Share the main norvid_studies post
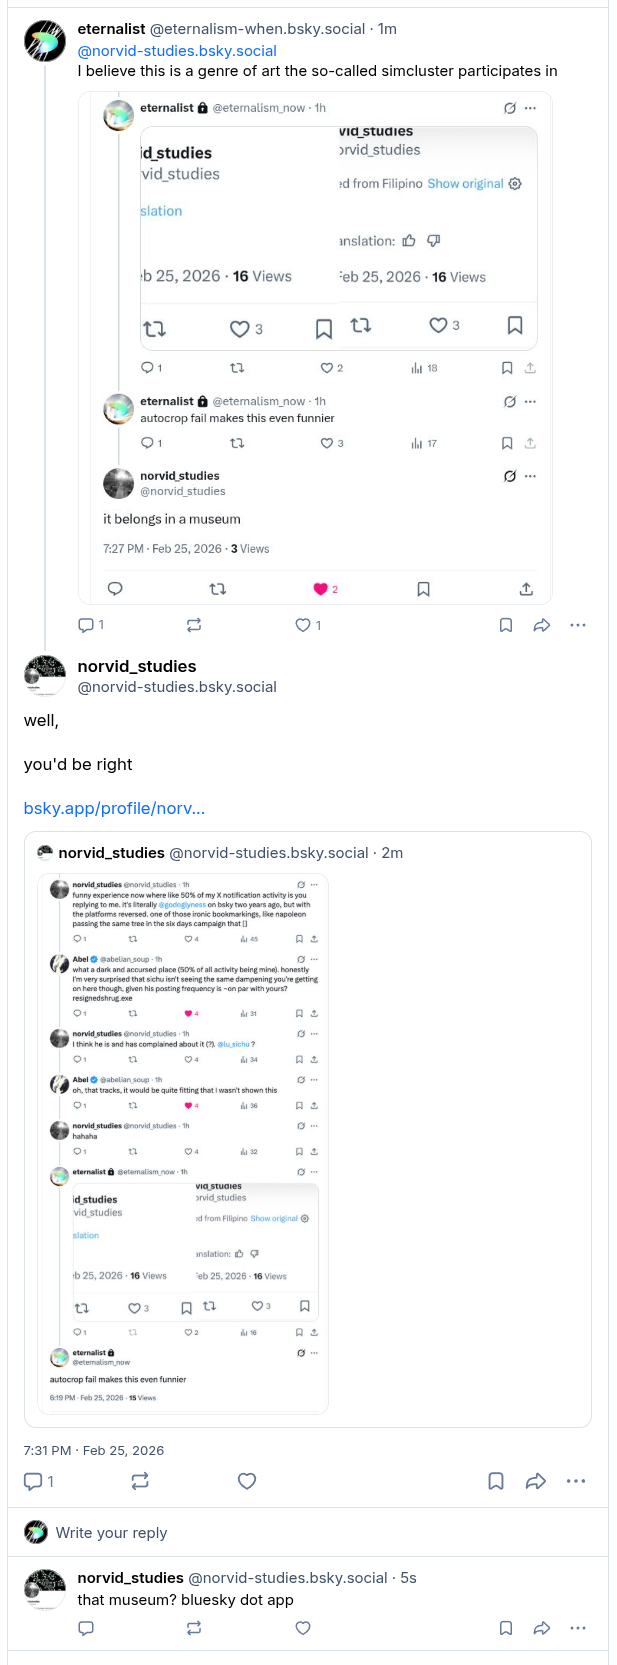Viewport: 617px width, 1665px height. [536, 1481]
